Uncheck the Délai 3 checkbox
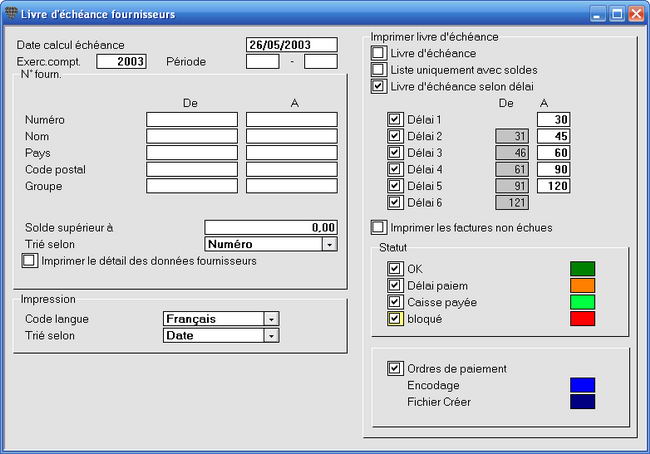Image resolution: width=650 pixels, height=454 pixels. [395, 153]
